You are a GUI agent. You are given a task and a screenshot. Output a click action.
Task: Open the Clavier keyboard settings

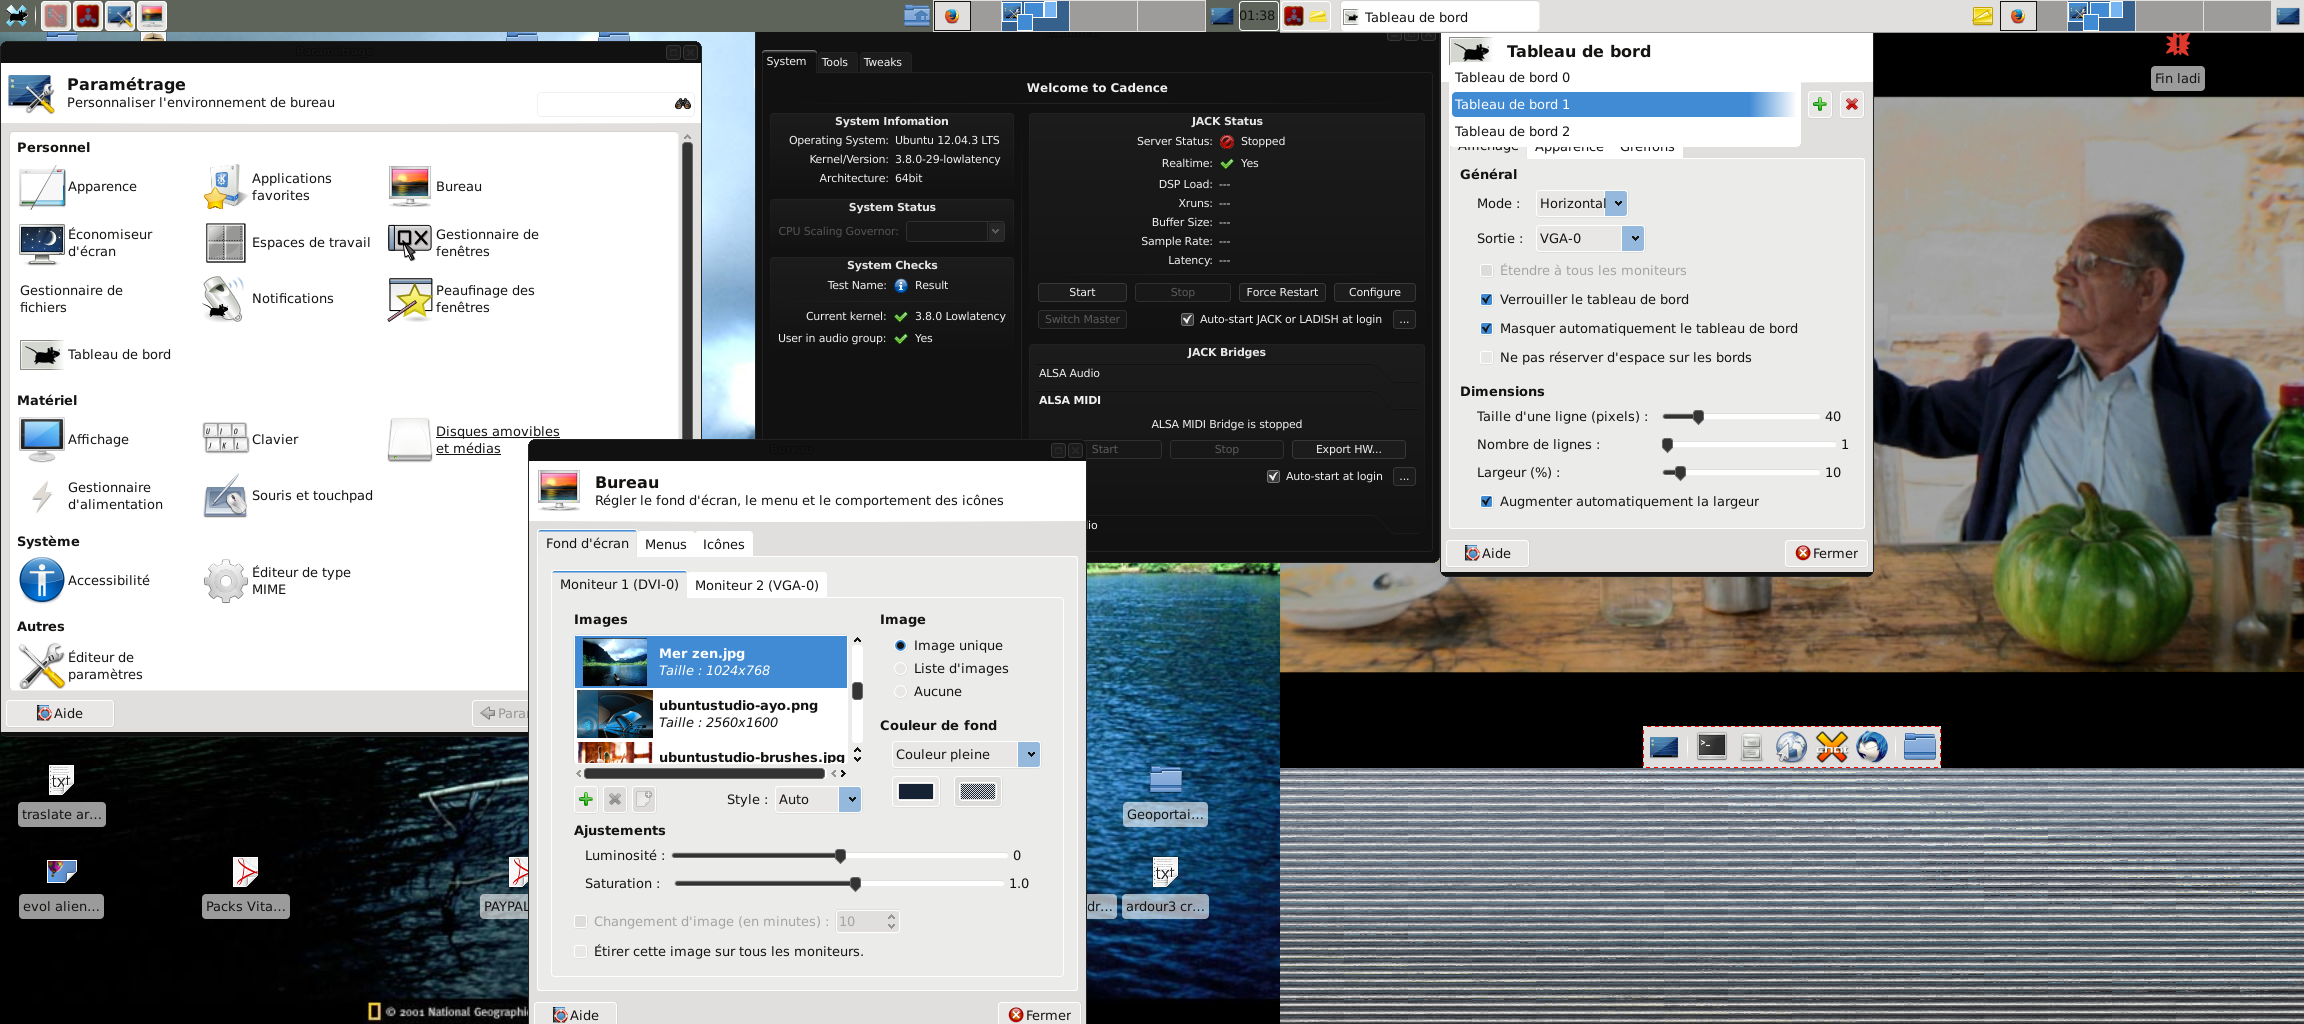click(225, 439)
